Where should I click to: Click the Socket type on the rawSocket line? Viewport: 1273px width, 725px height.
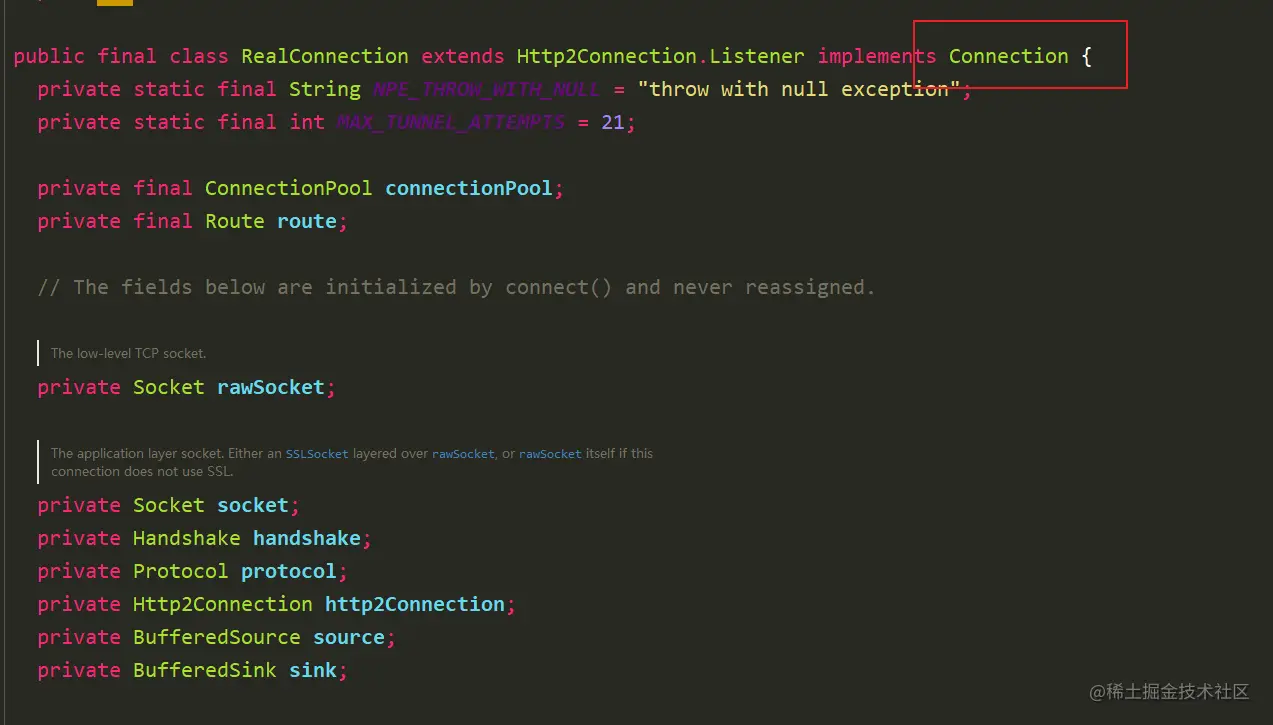coord(169,387)
